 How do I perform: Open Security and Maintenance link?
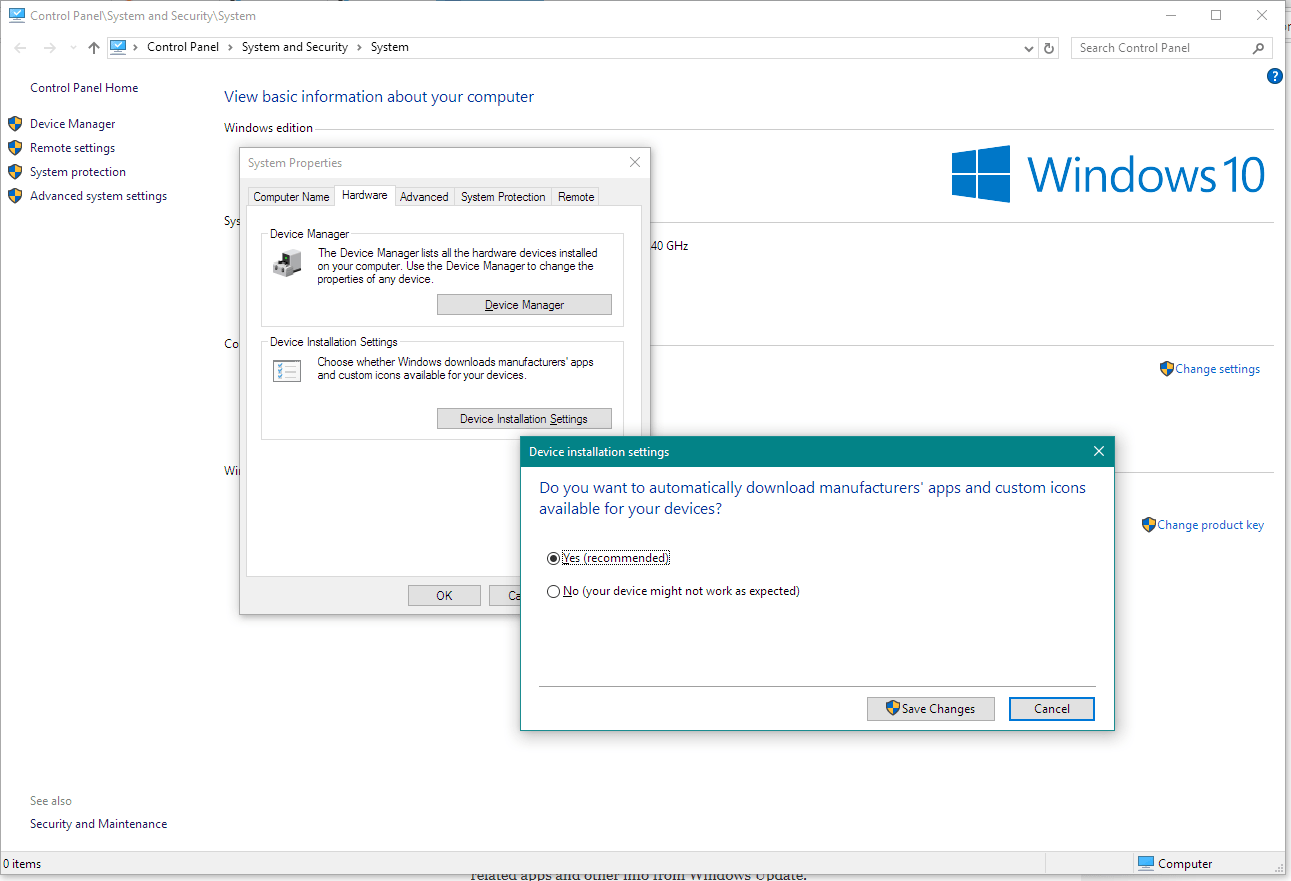[99, 824]
